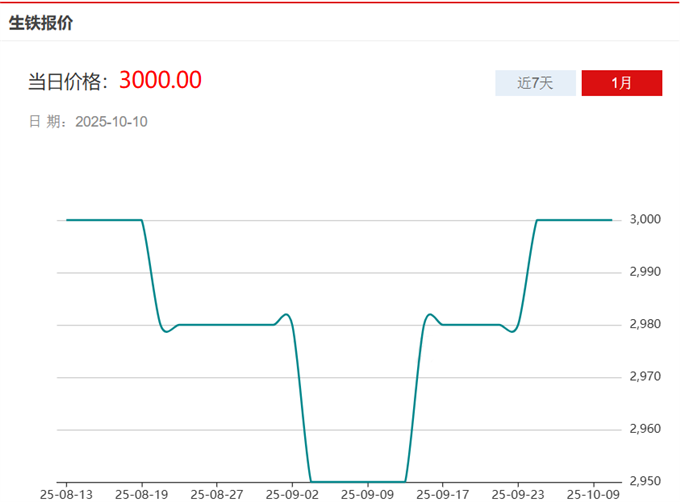Image resolution: width=680 pixels, height=502 pixels.
Task: Click the 25-08-27 x-axis label
Action: (x=217, y=494)
